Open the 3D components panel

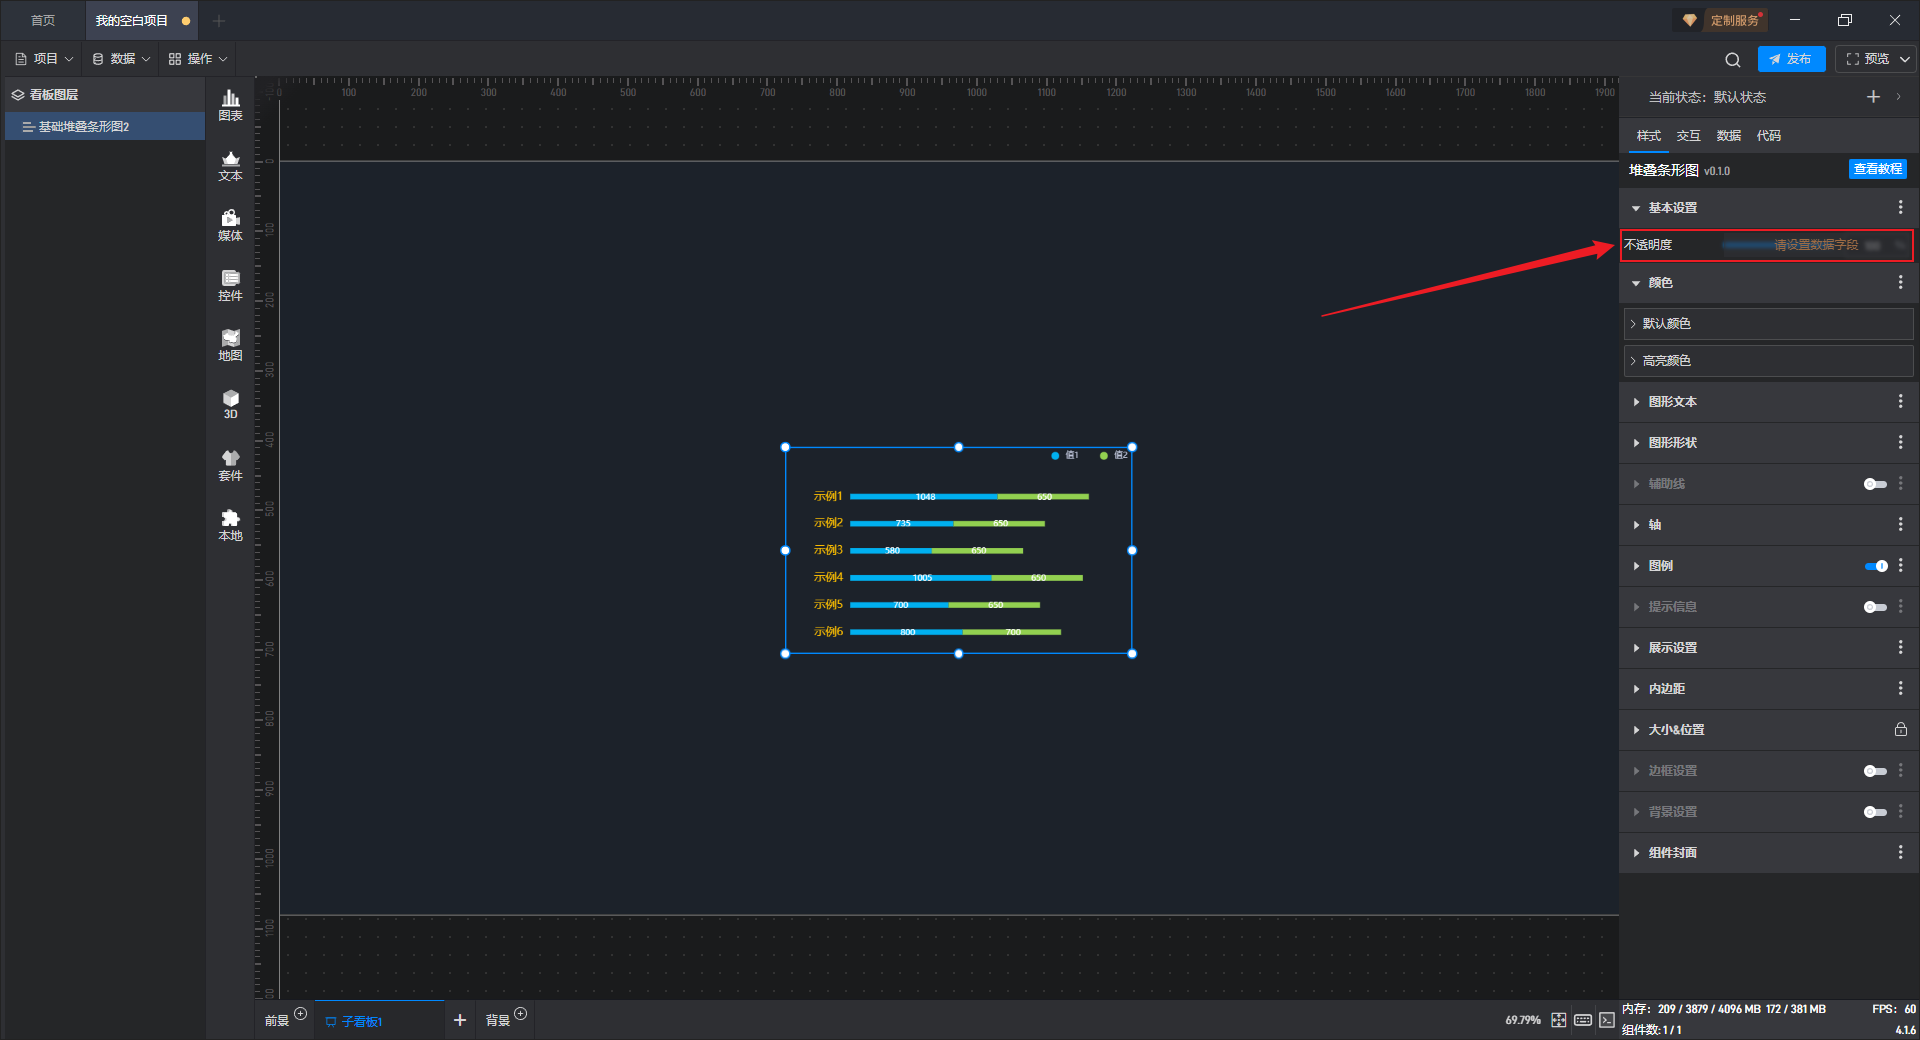[x=230, y=404]
